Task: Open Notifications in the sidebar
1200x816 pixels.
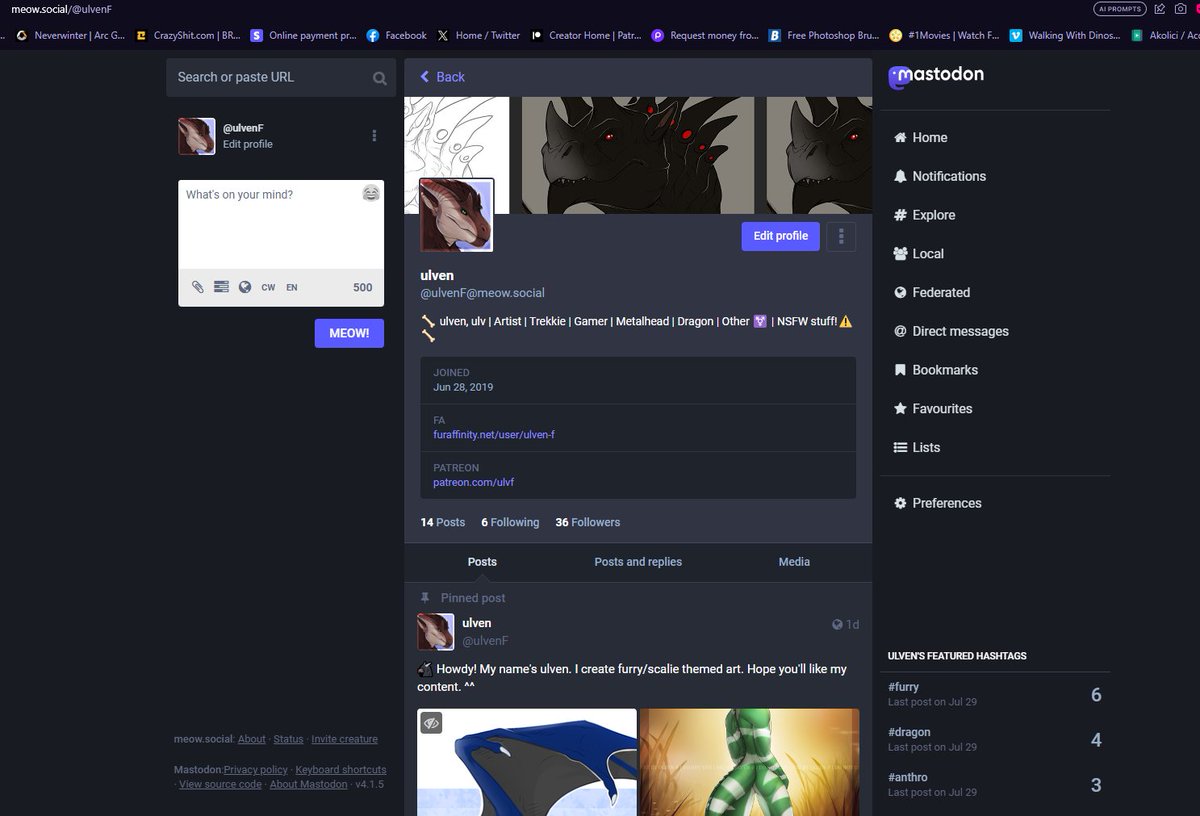Action: [x=939, y=176]
